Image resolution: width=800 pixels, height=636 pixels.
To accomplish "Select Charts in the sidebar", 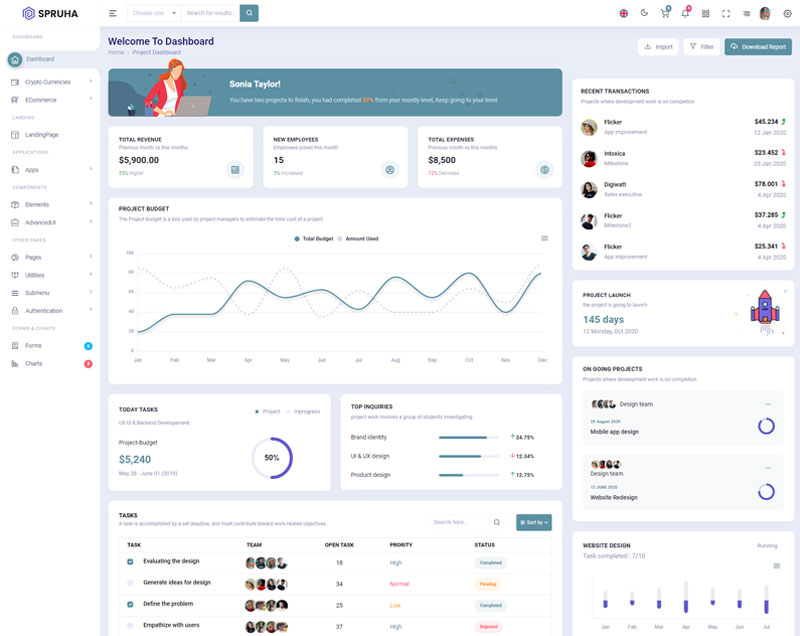I will click(34, 363).
